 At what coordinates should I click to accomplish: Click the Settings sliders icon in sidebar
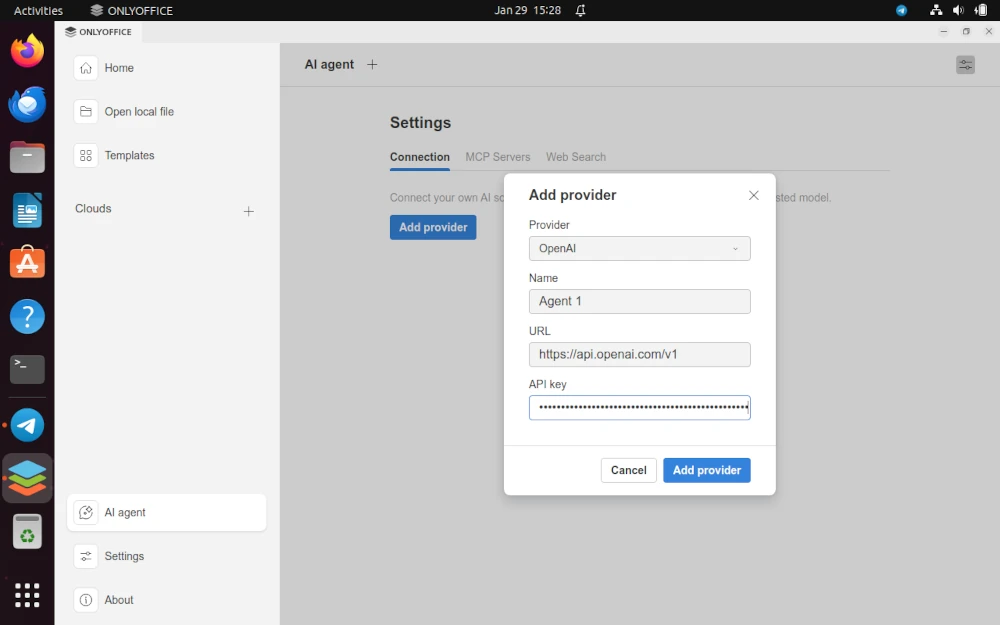(88, 556)
